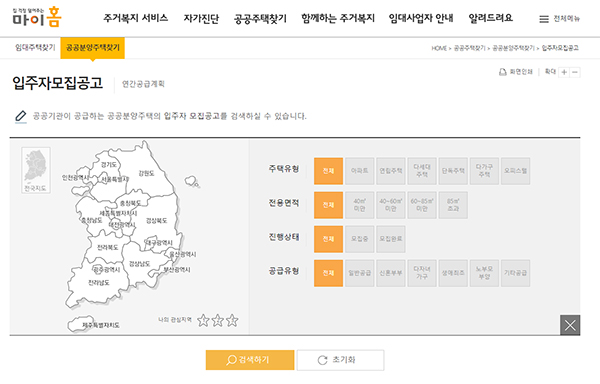Toggle the 다가구주택 housing type
The image size is (600, 384).
tap(484, 171)
